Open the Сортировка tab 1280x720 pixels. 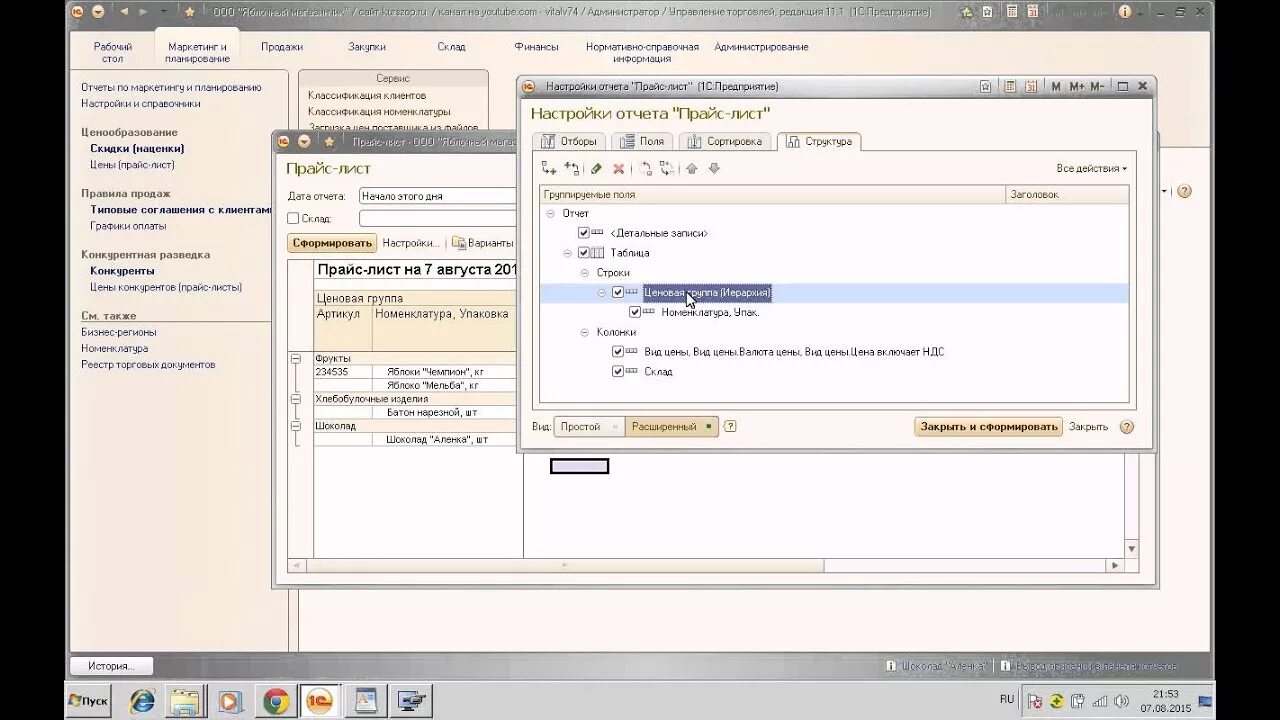pyautogui.click(x=724, y=141)
